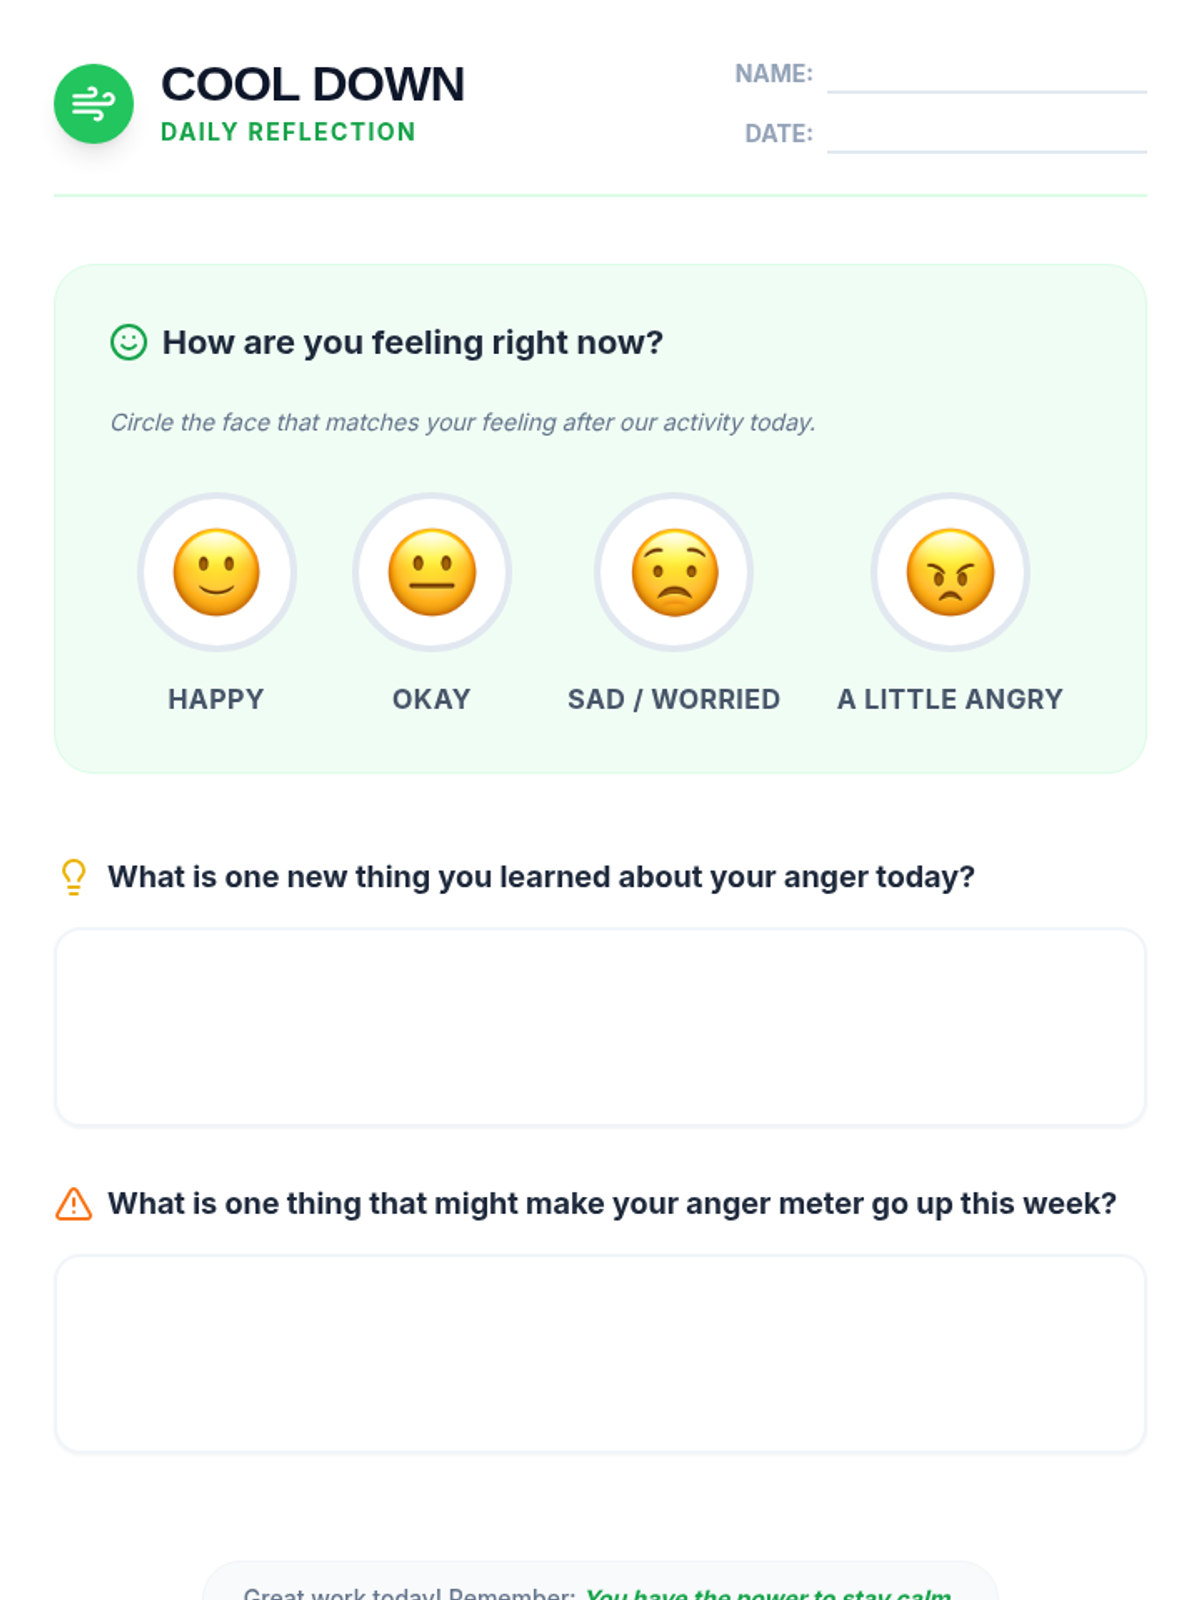Screen dimensions: 1200x1600
Task: Click the 'How are you feeling' heading
Action: 412,342
